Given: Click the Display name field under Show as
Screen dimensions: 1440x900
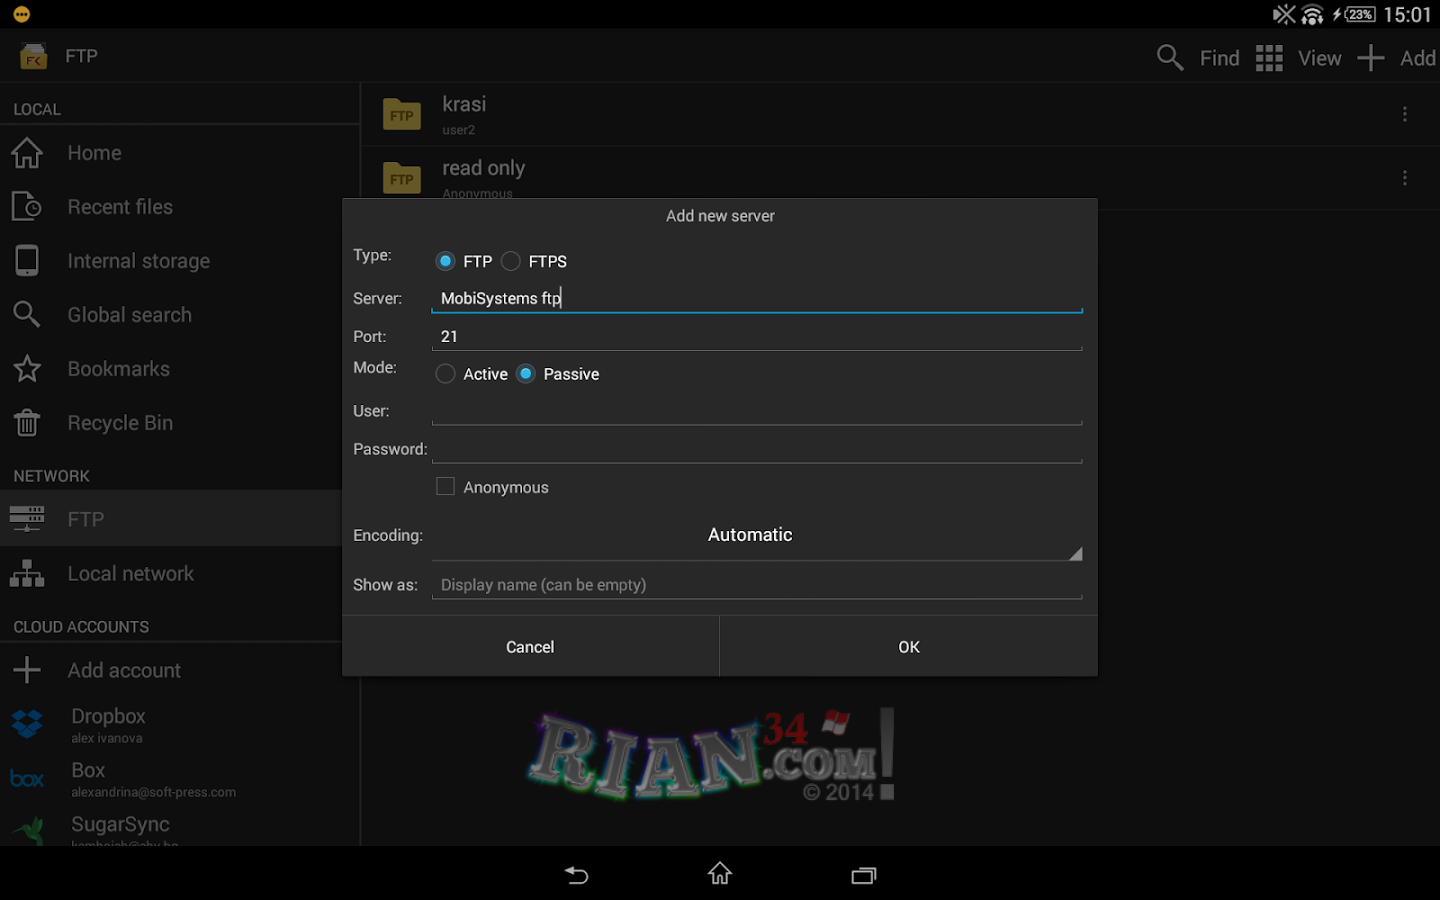Looking at the screenshot, I should tap(757, 584).
